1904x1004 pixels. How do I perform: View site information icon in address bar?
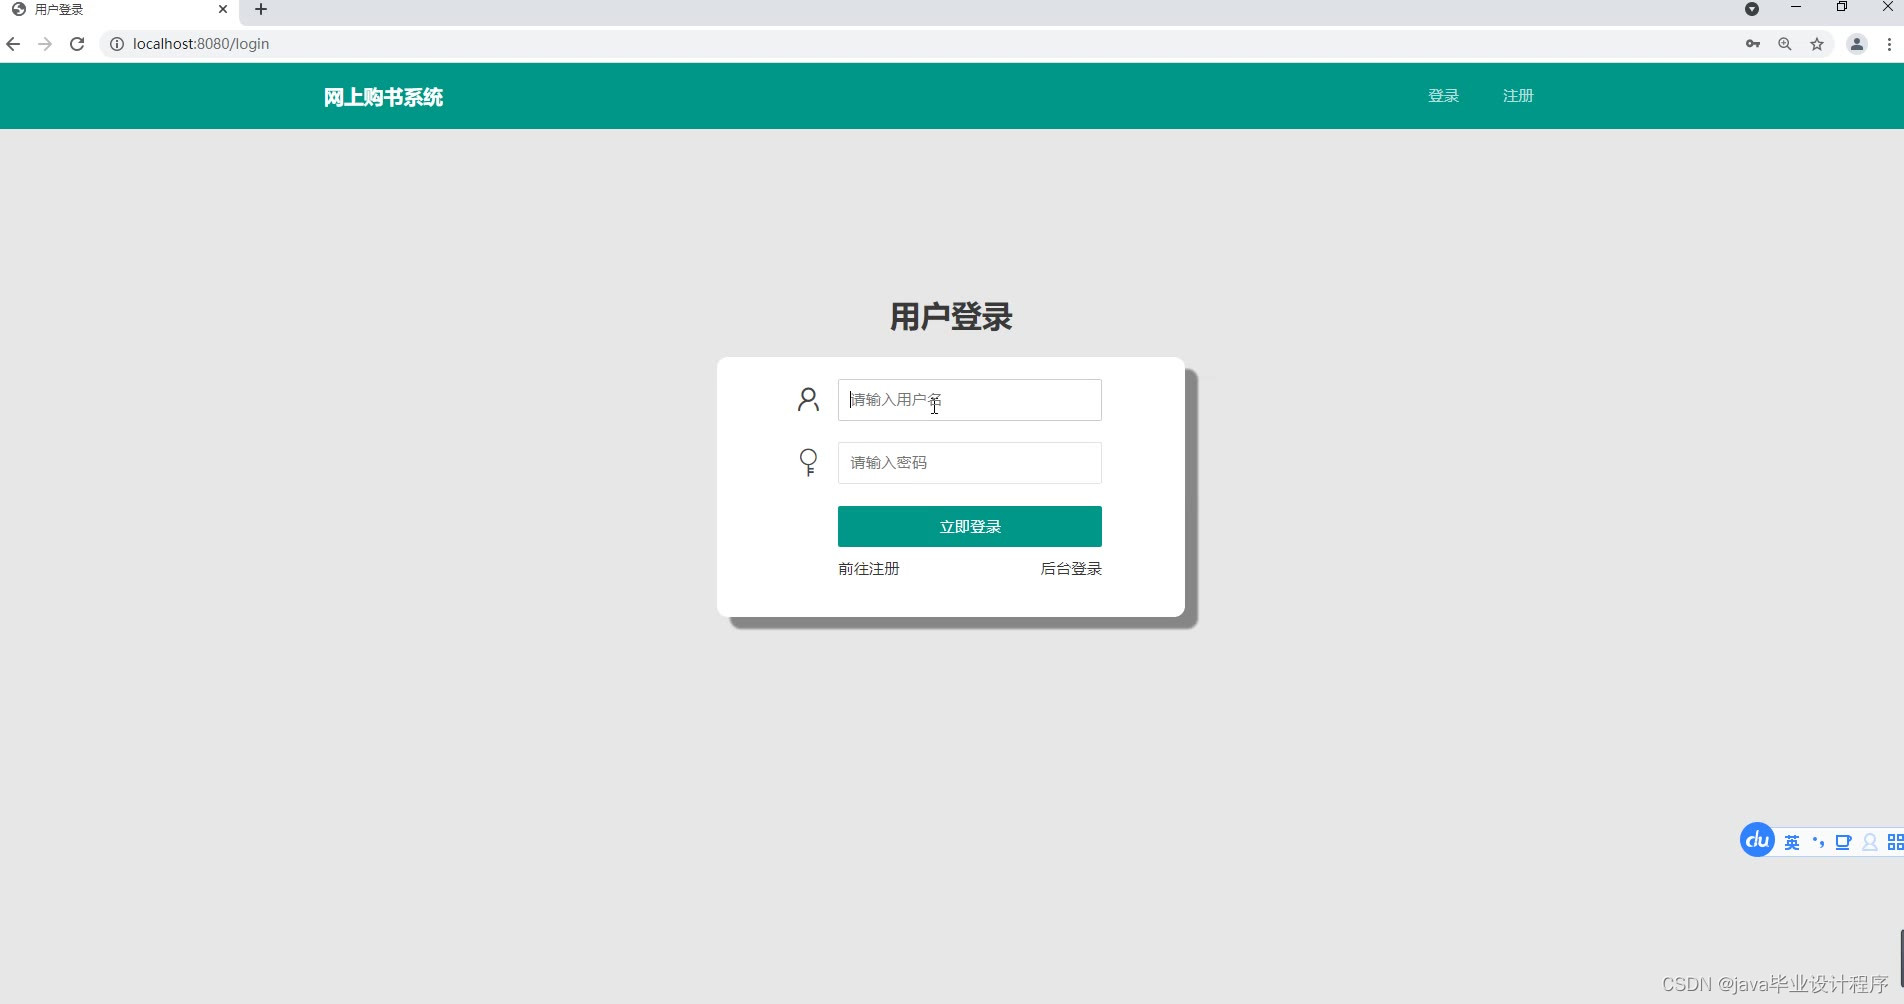[116, 44]
